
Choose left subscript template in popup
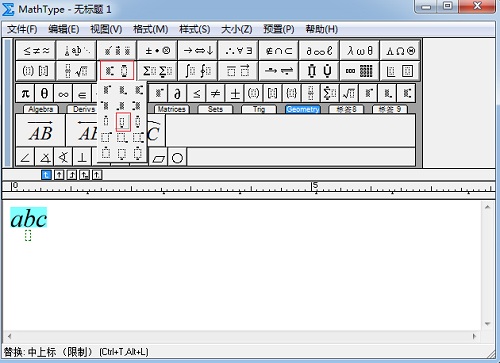(x=122, y=105)
